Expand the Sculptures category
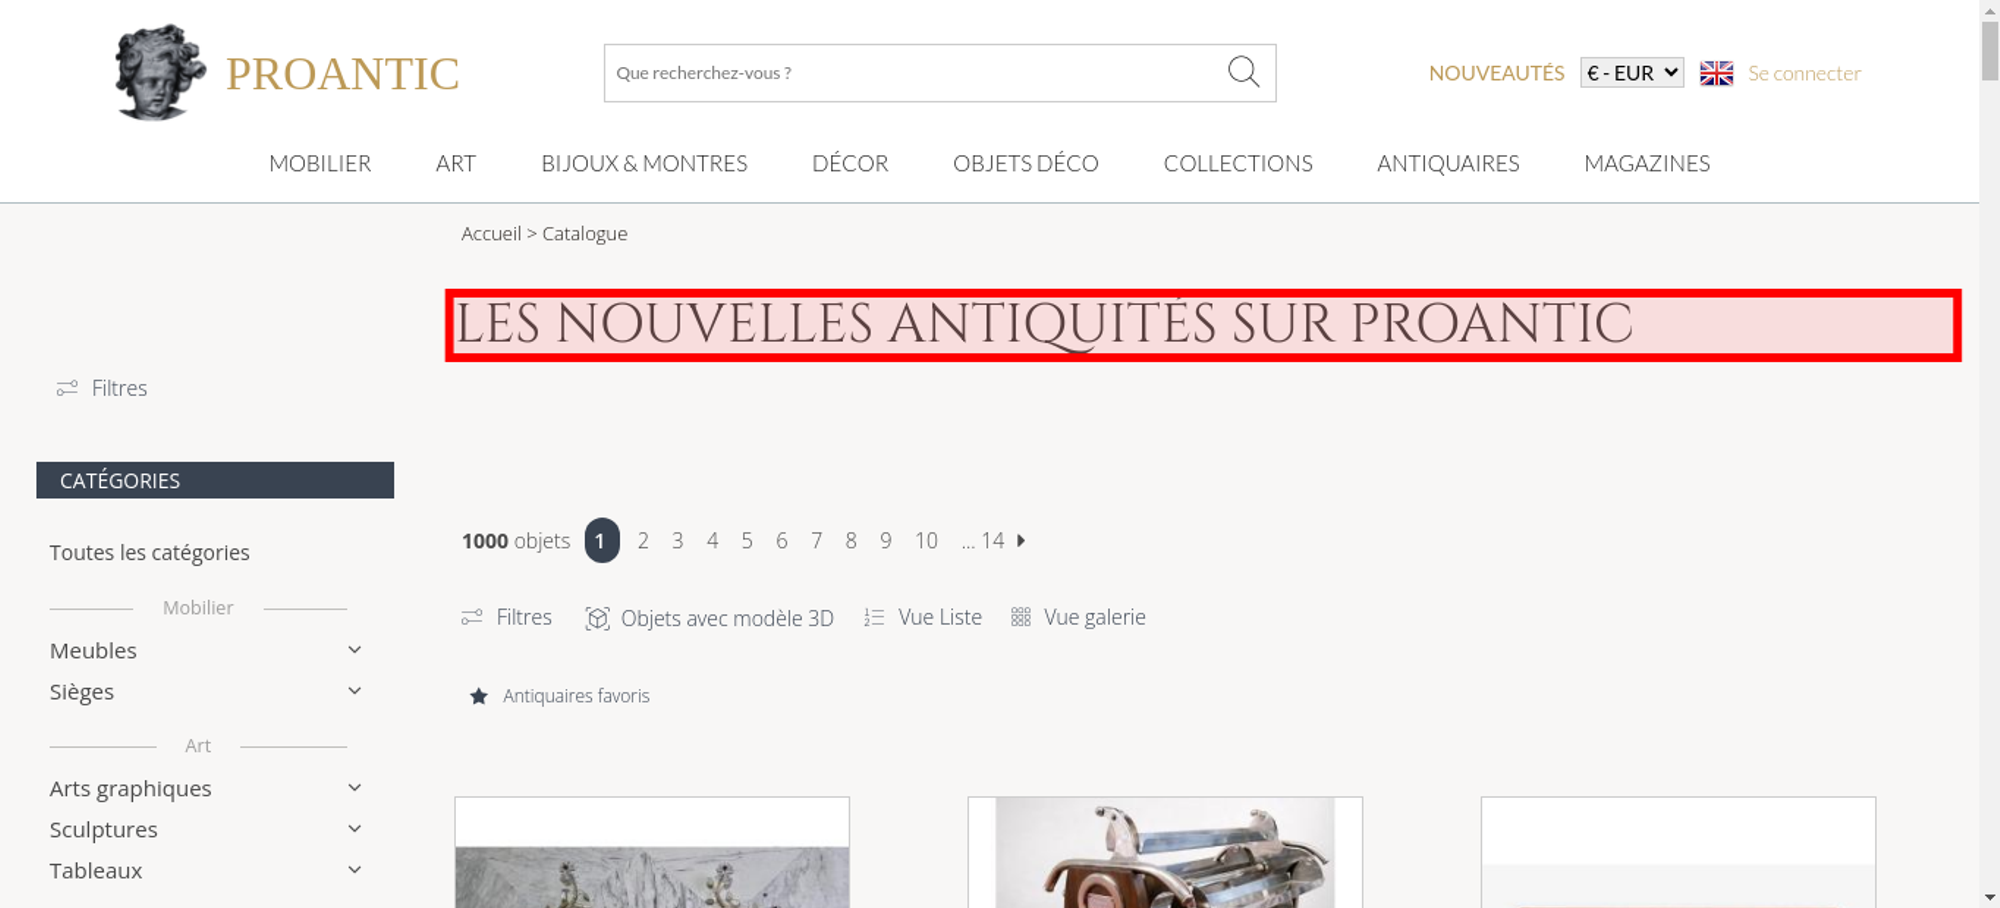 pyautogui.click(x=354, y=829)
